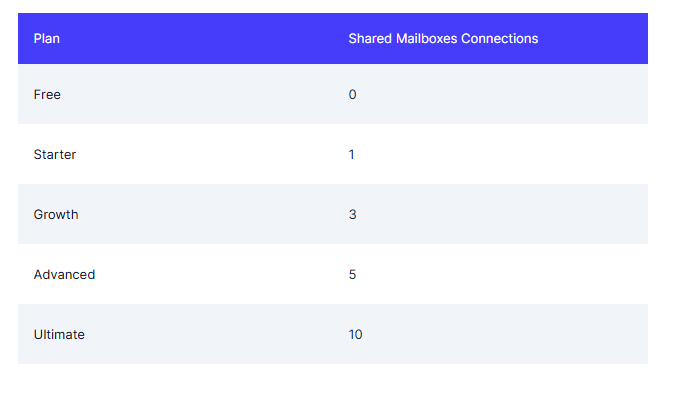This screenshot has width=673, height=420.
Task: Select the Free plan cell
Action: pos(175,94)
